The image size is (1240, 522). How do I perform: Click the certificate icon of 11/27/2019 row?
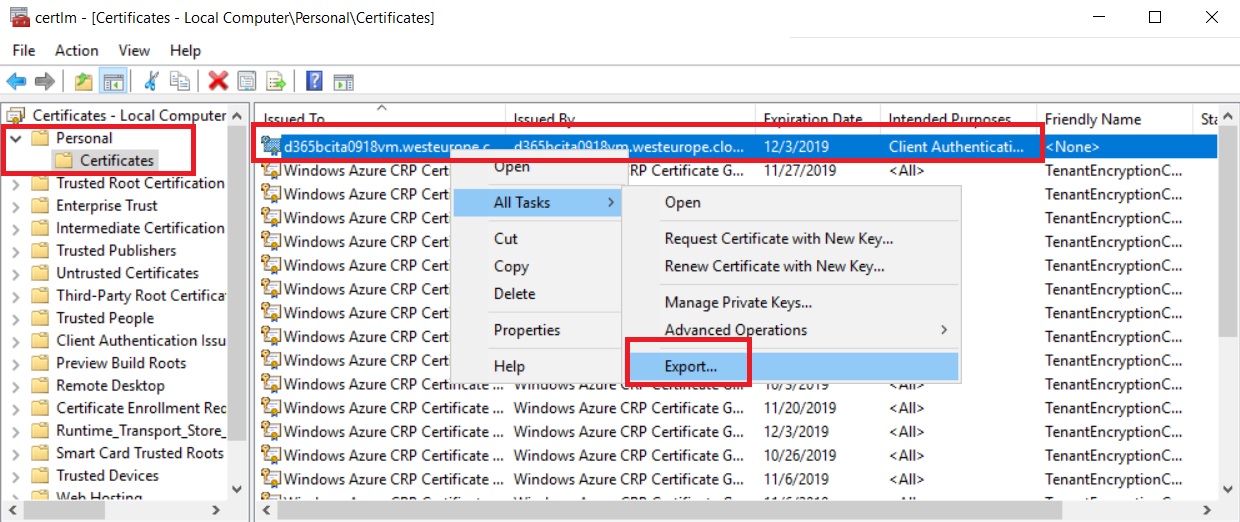pos(271,170)
